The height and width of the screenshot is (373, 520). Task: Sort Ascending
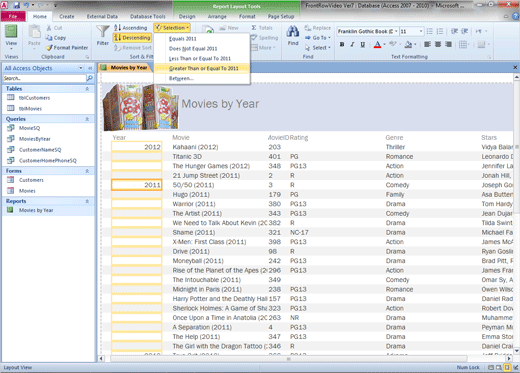coord(130,28)
